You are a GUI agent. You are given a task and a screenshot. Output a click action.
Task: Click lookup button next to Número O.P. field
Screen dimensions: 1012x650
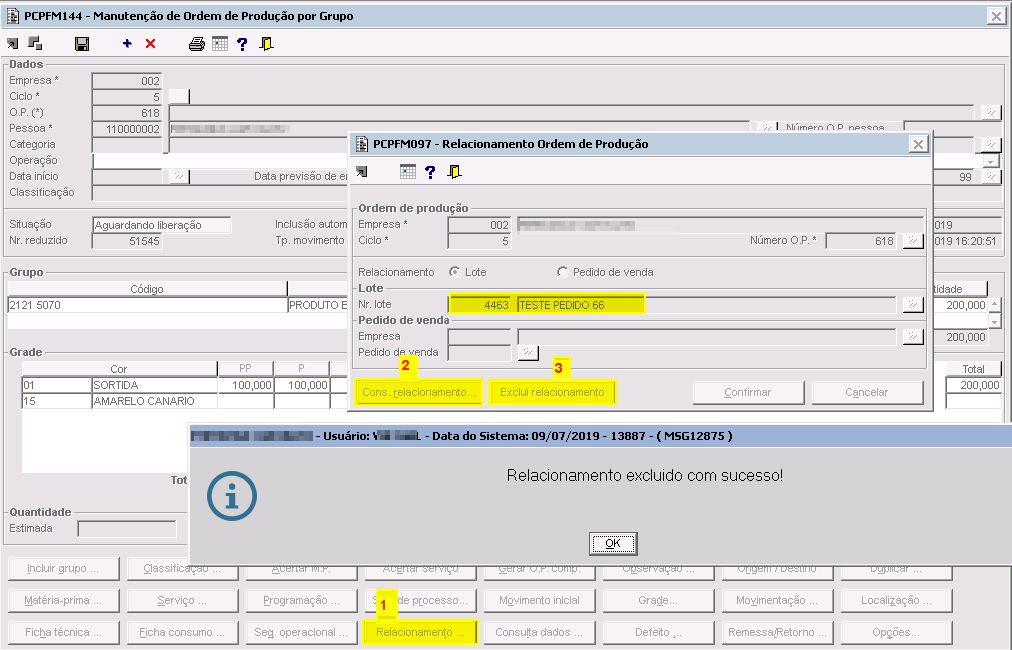coord(913,241)
